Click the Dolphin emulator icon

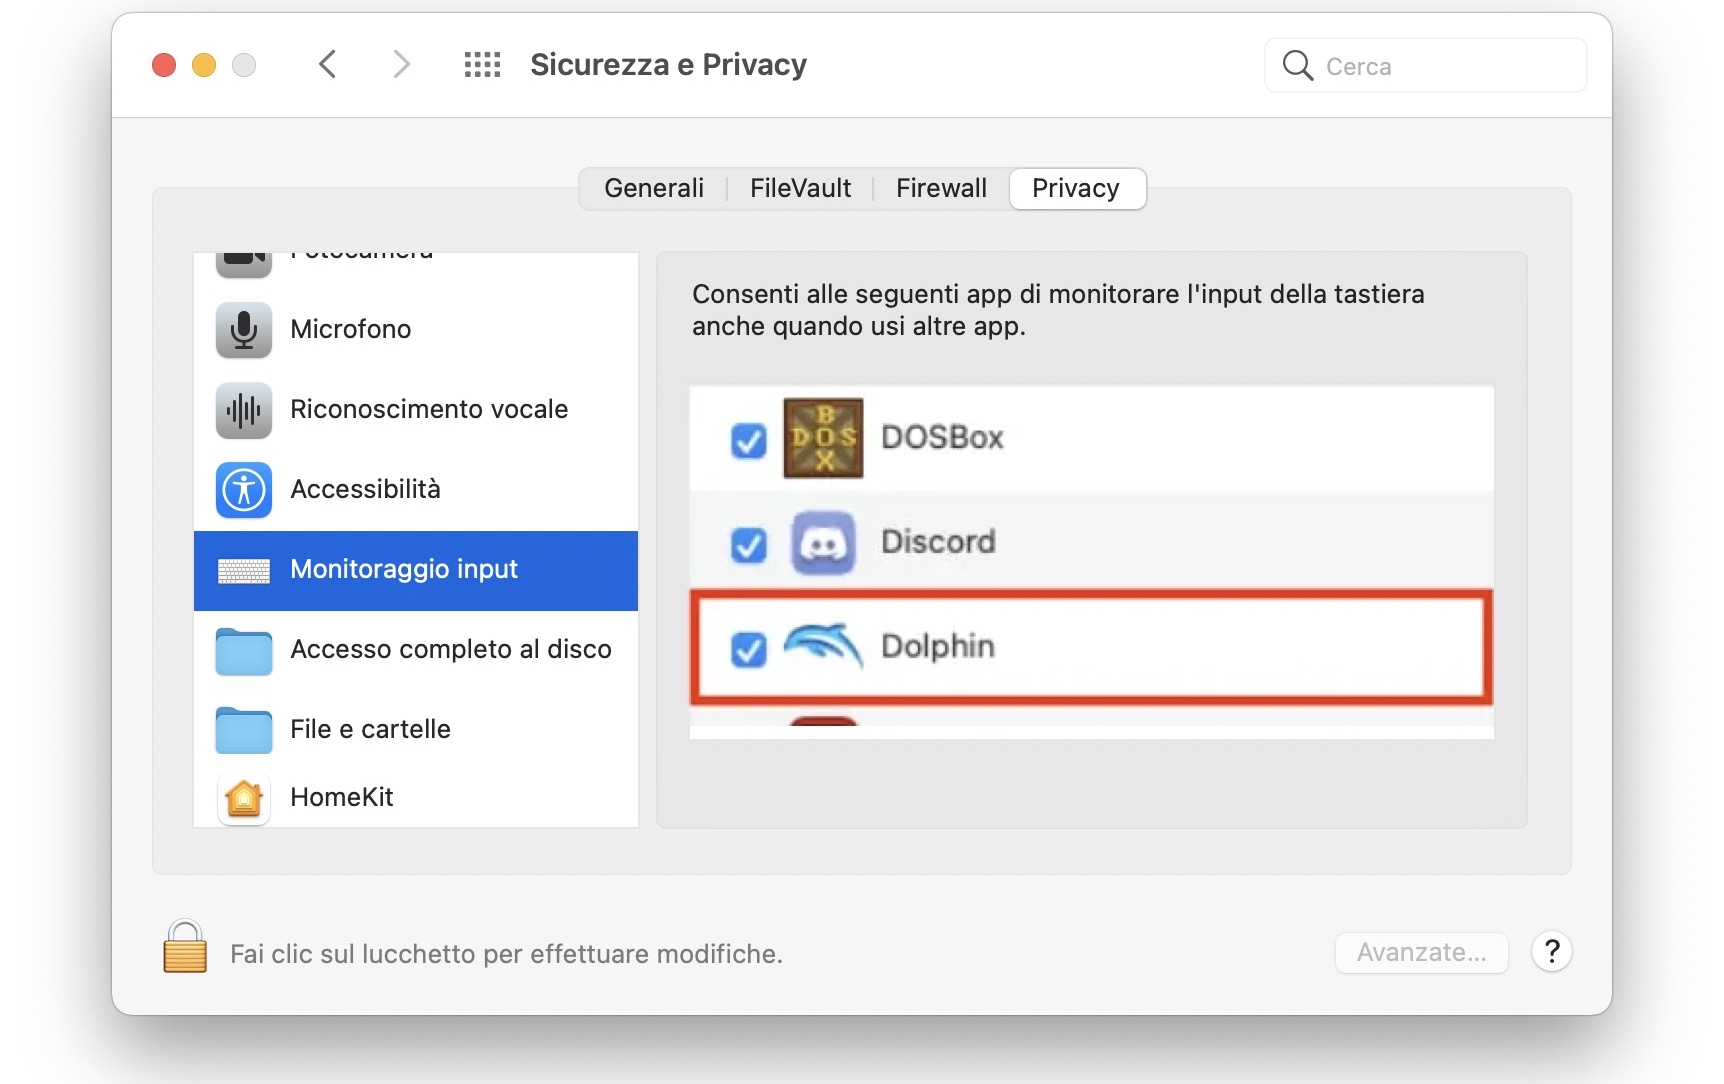(x=822, y=646)
